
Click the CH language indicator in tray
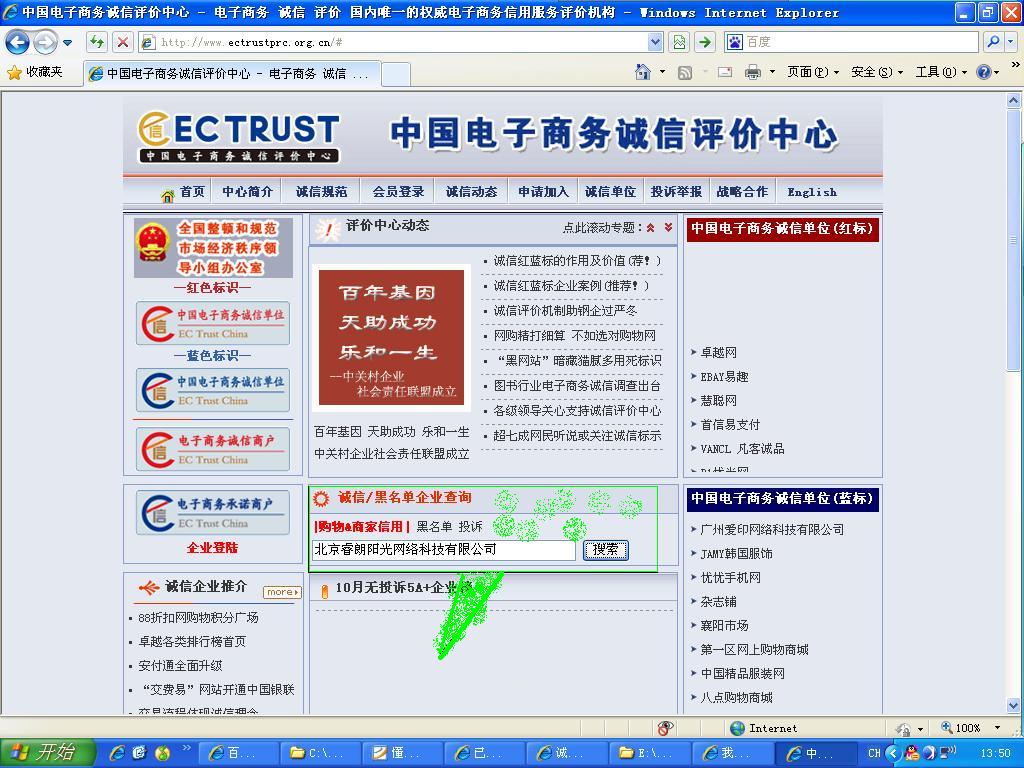click(874, 753)
